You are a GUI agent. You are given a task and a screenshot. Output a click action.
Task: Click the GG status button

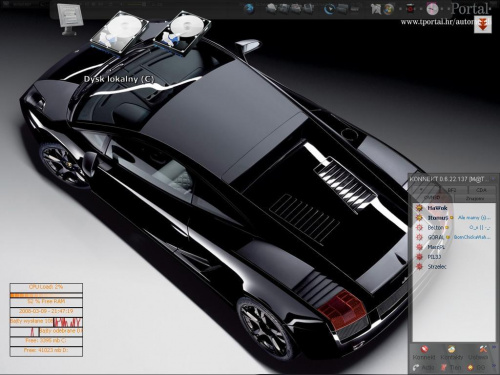click(x=476, y=367)
